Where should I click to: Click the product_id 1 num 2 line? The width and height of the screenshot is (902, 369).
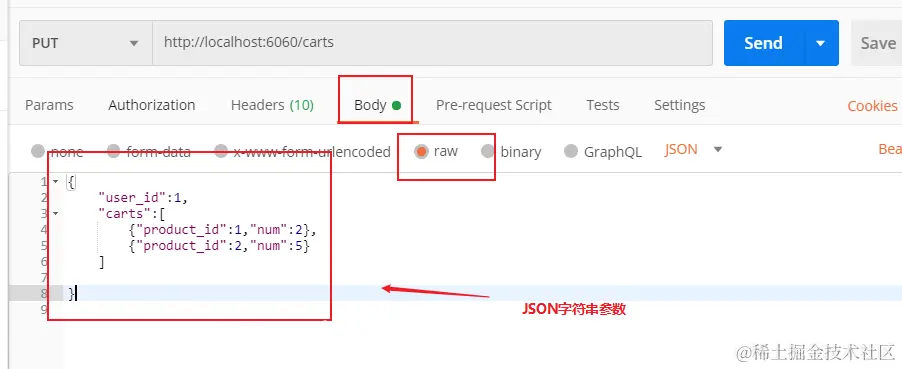[x=223, y=230]
